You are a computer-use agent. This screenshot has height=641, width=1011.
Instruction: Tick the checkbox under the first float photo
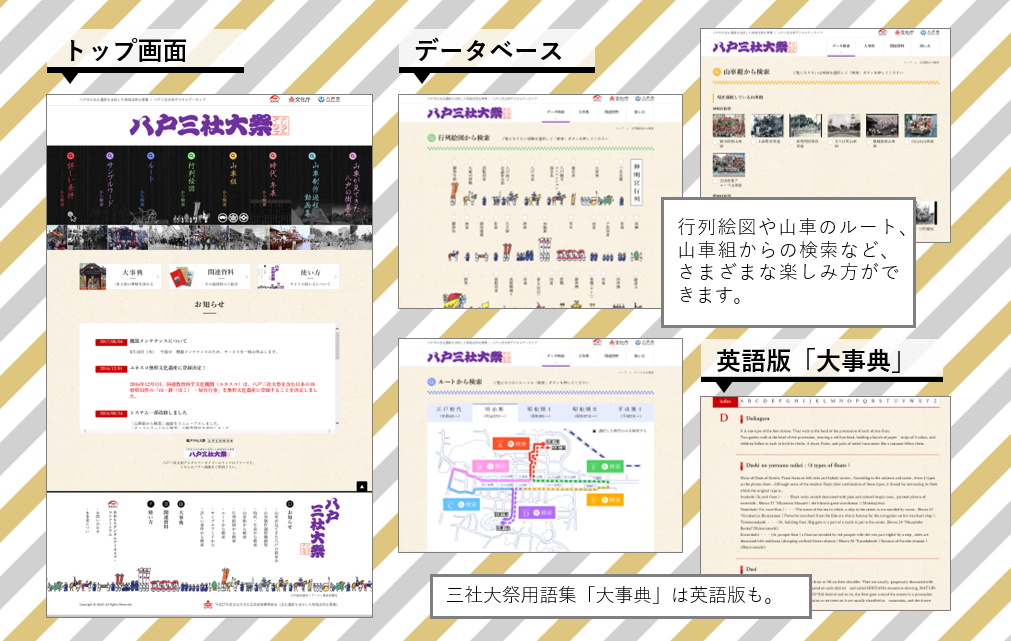(x=716, y=141)
